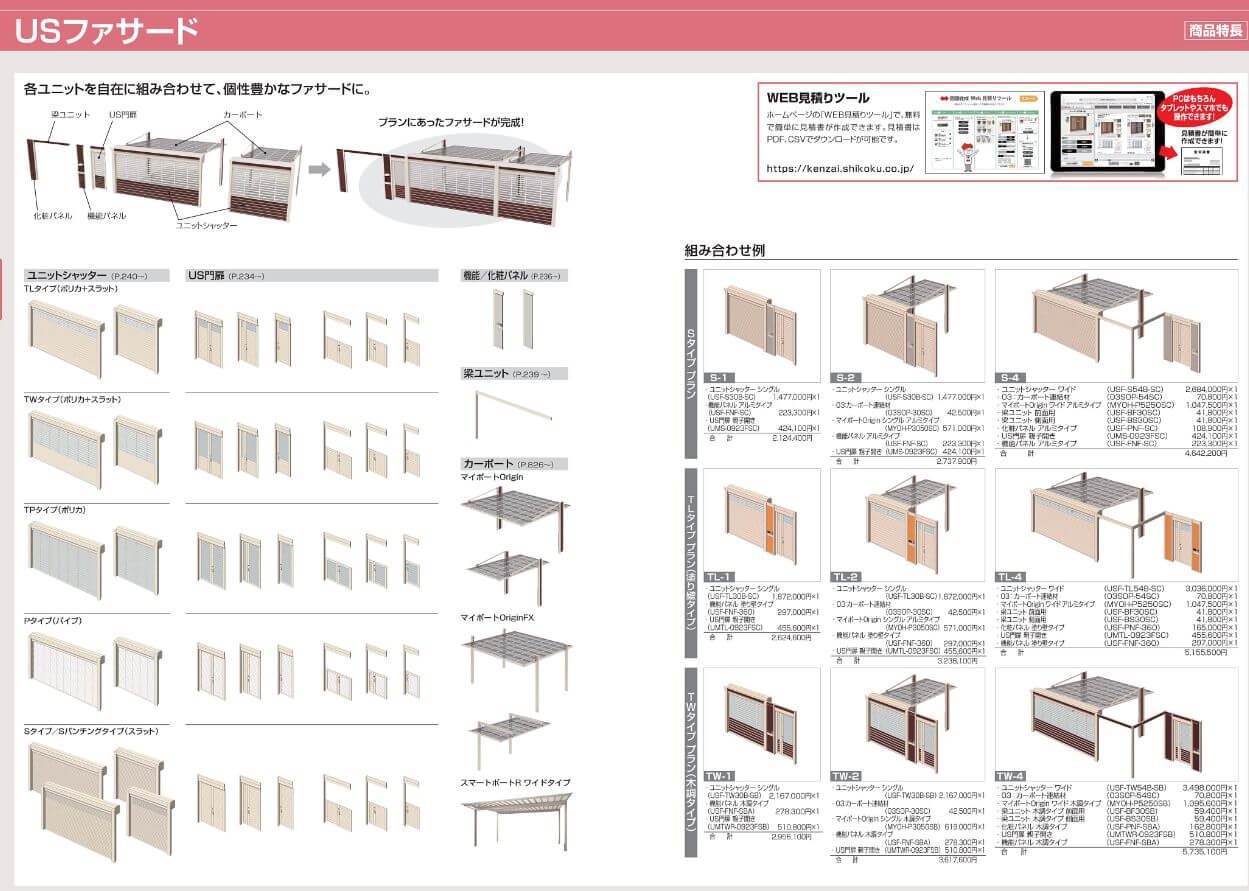Click the 組み合わせ例 section heading
1249x891 pixels.
tap(725, 251)
